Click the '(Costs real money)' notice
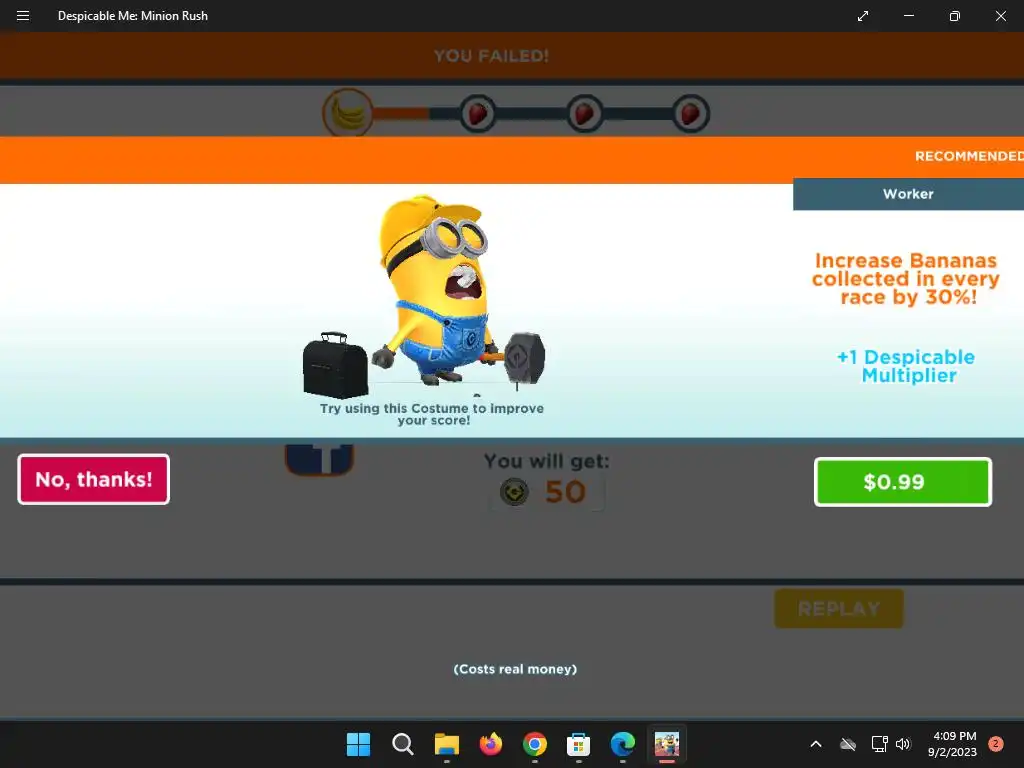Viewport: 1024px width, 768px height. point(515,669)
